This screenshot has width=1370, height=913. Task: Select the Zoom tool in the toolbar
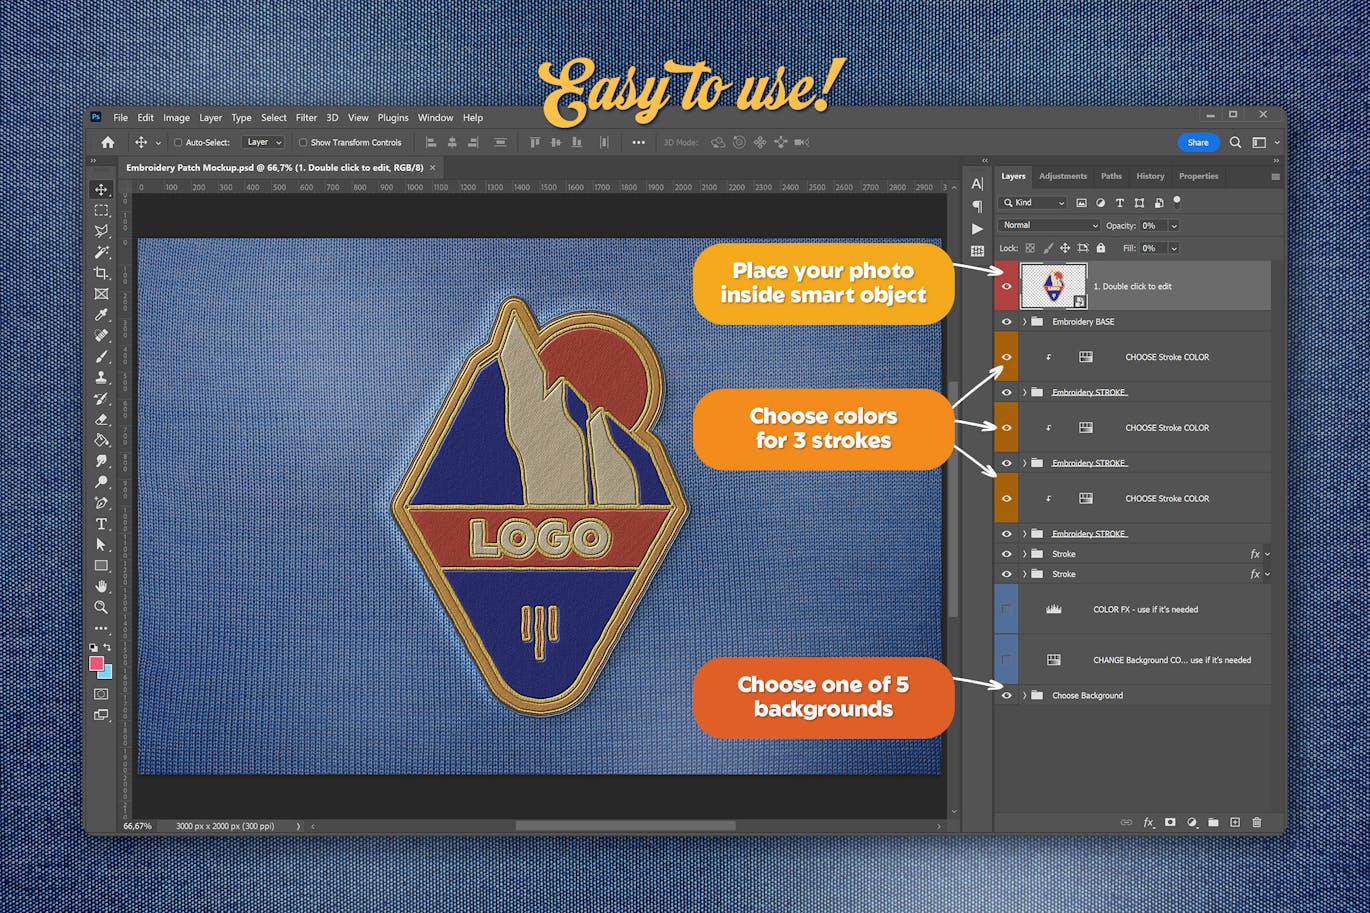coord(101,607)
